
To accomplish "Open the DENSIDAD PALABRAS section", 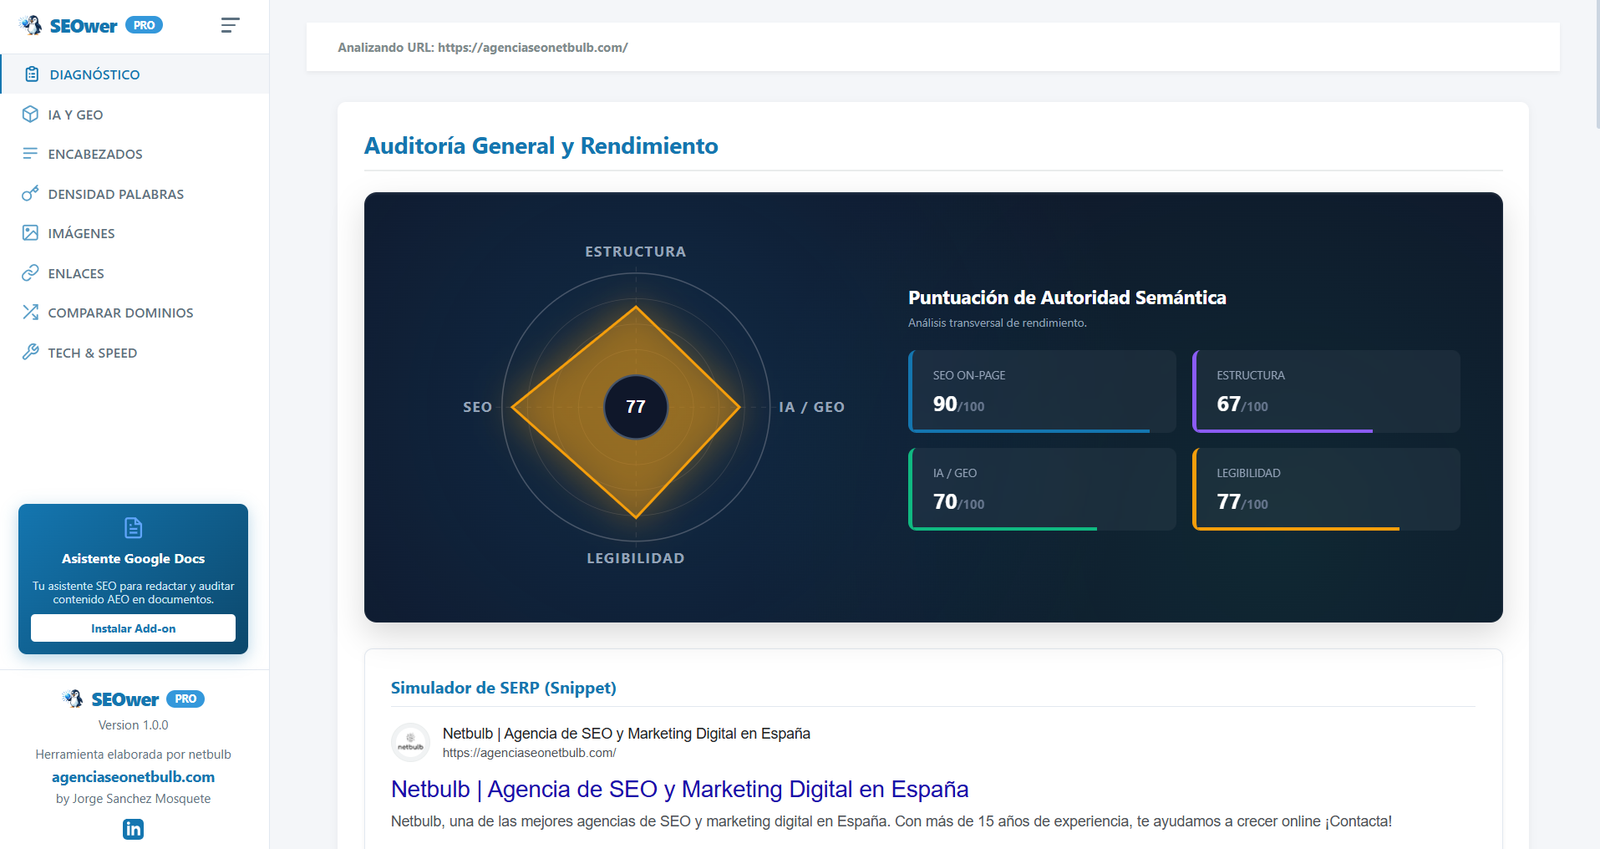I will tap(135, 193).
